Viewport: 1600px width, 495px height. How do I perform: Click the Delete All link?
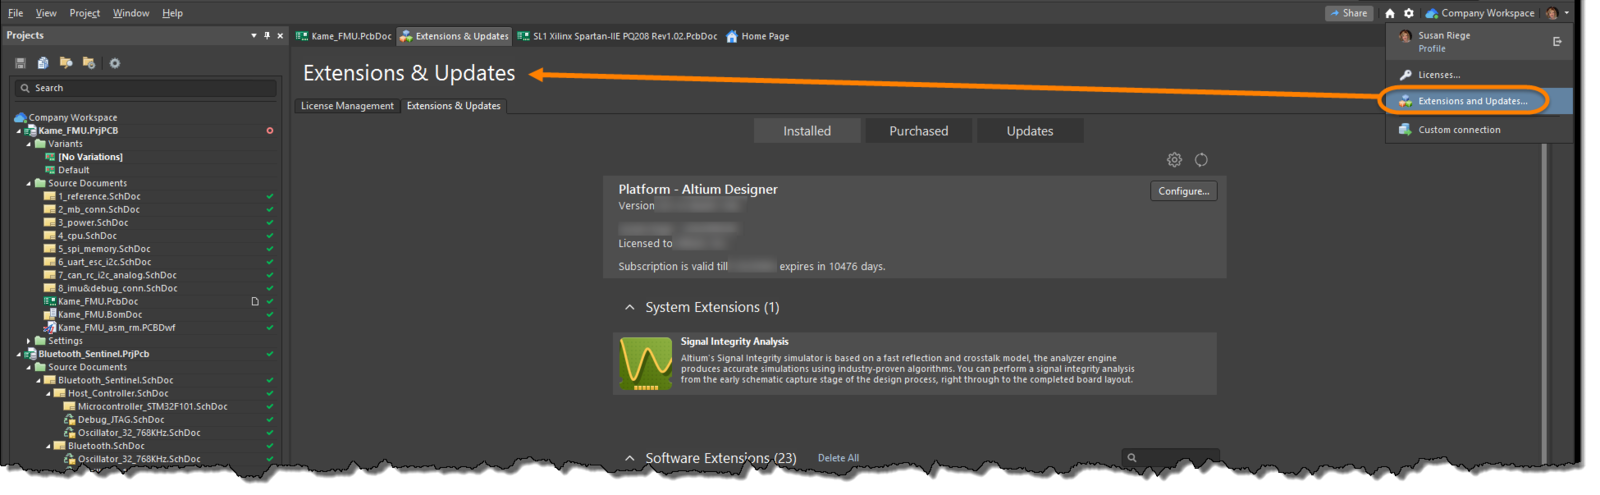pyautogui.click(x=838, y=458)
